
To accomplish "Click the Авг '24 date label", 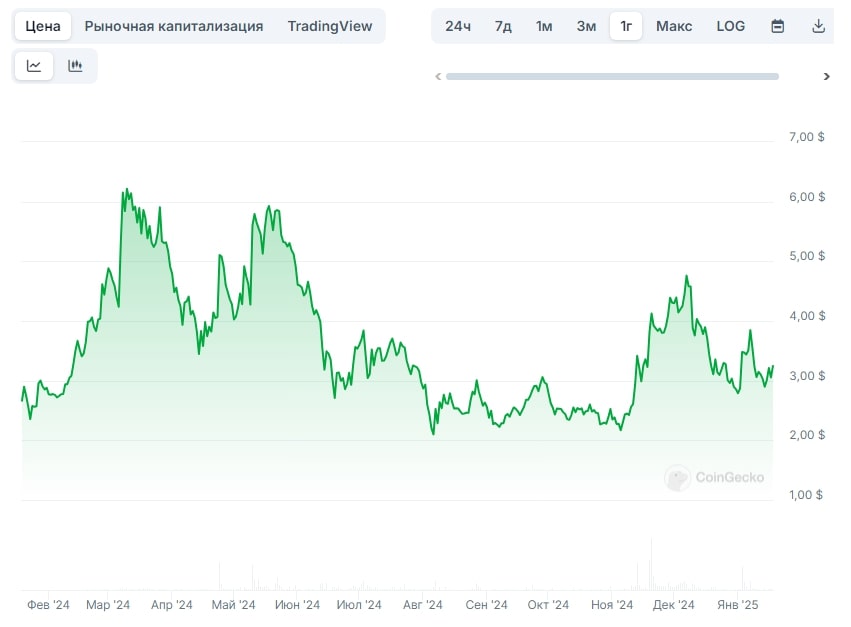I will coord(423,605).
